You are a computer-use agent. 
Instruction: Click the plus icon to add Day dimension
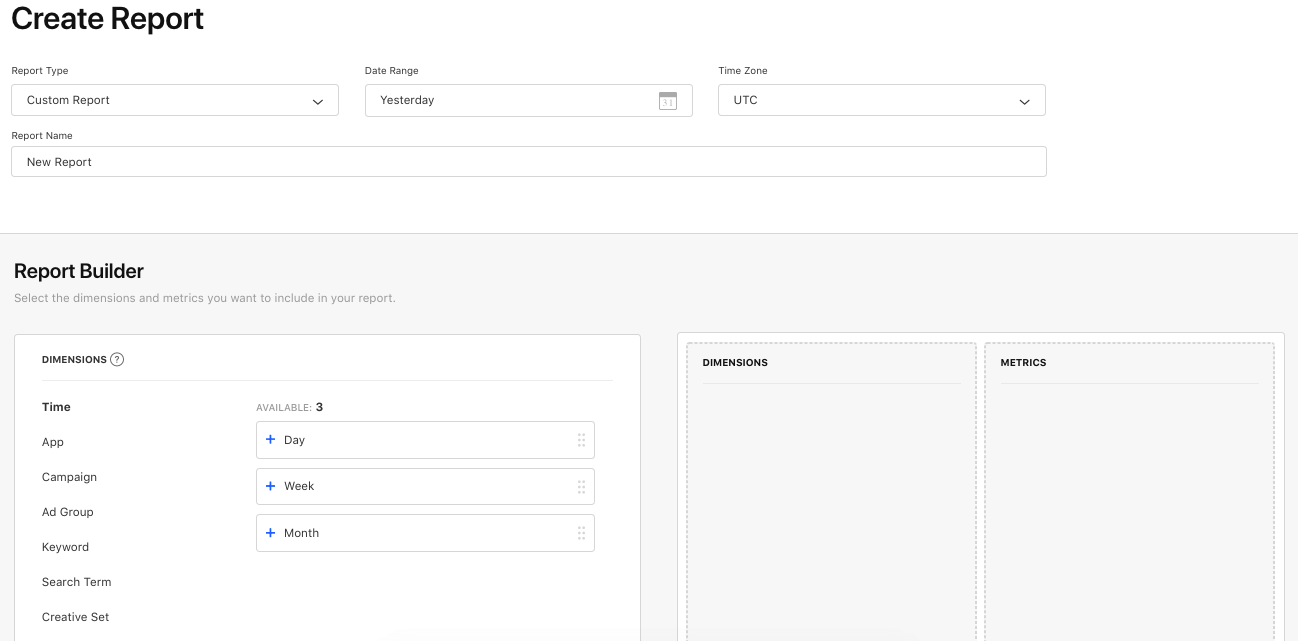pyautogui.click(x=270, y=439)
